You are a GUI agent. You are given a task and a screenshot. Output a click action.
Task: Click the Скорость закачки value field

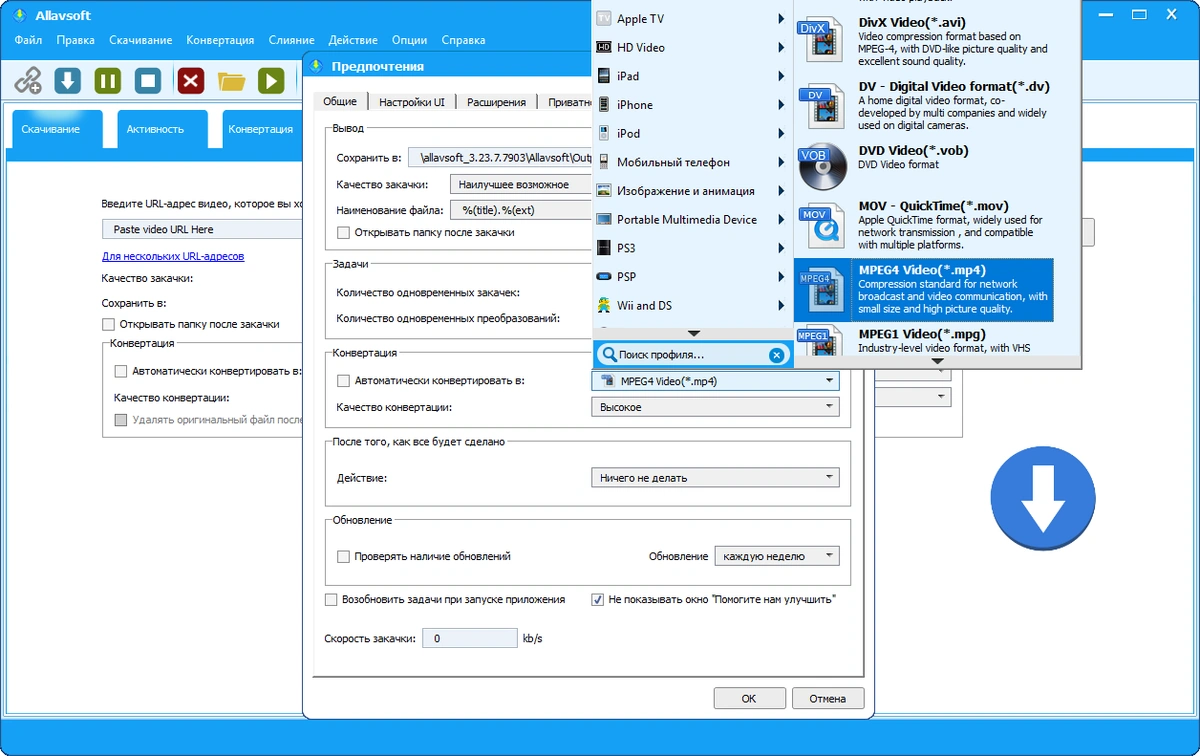469,638
